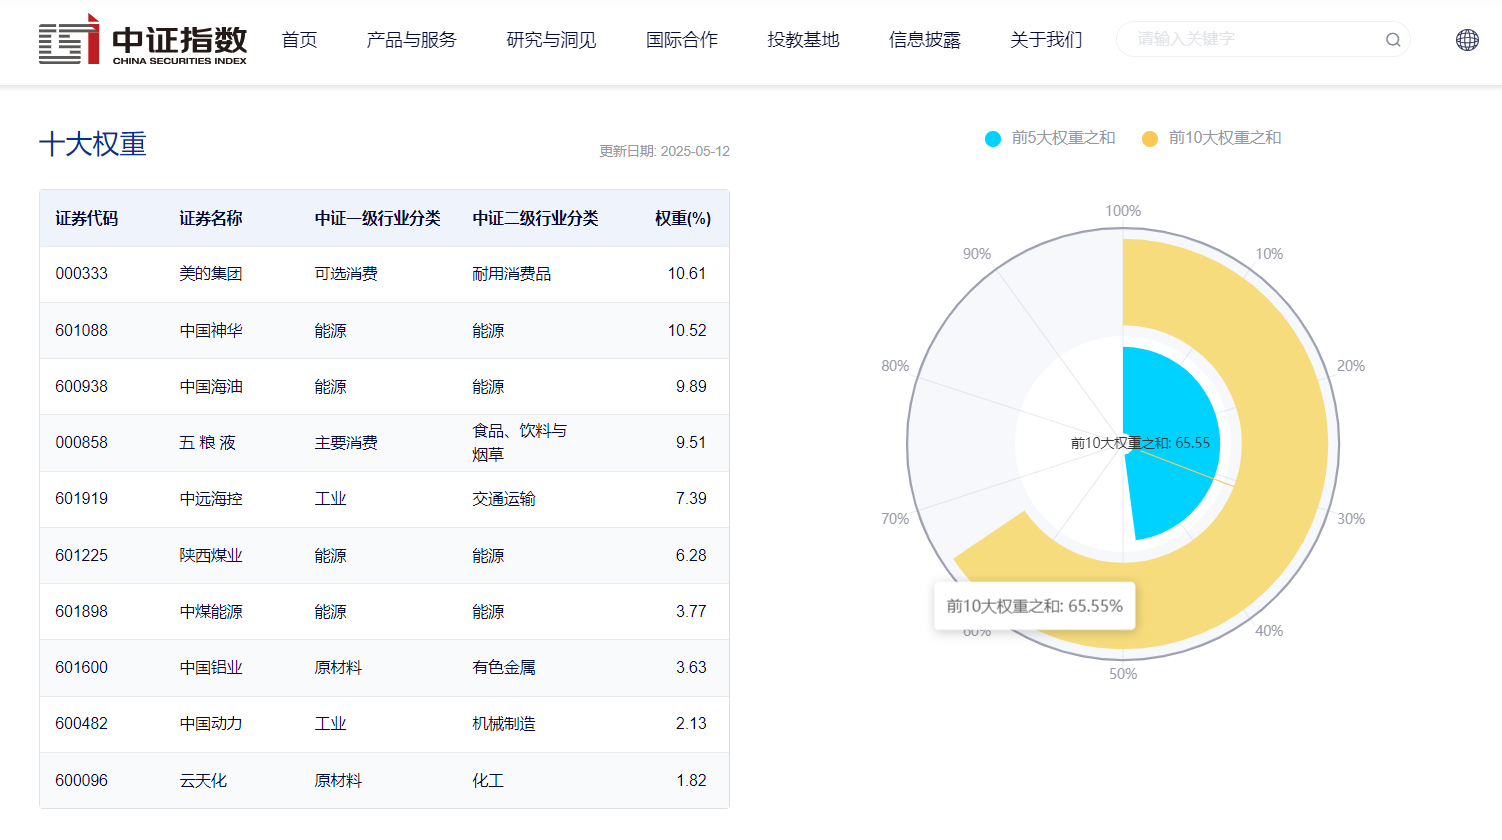Click the search magnifier icon

(x=1392, y=39)
